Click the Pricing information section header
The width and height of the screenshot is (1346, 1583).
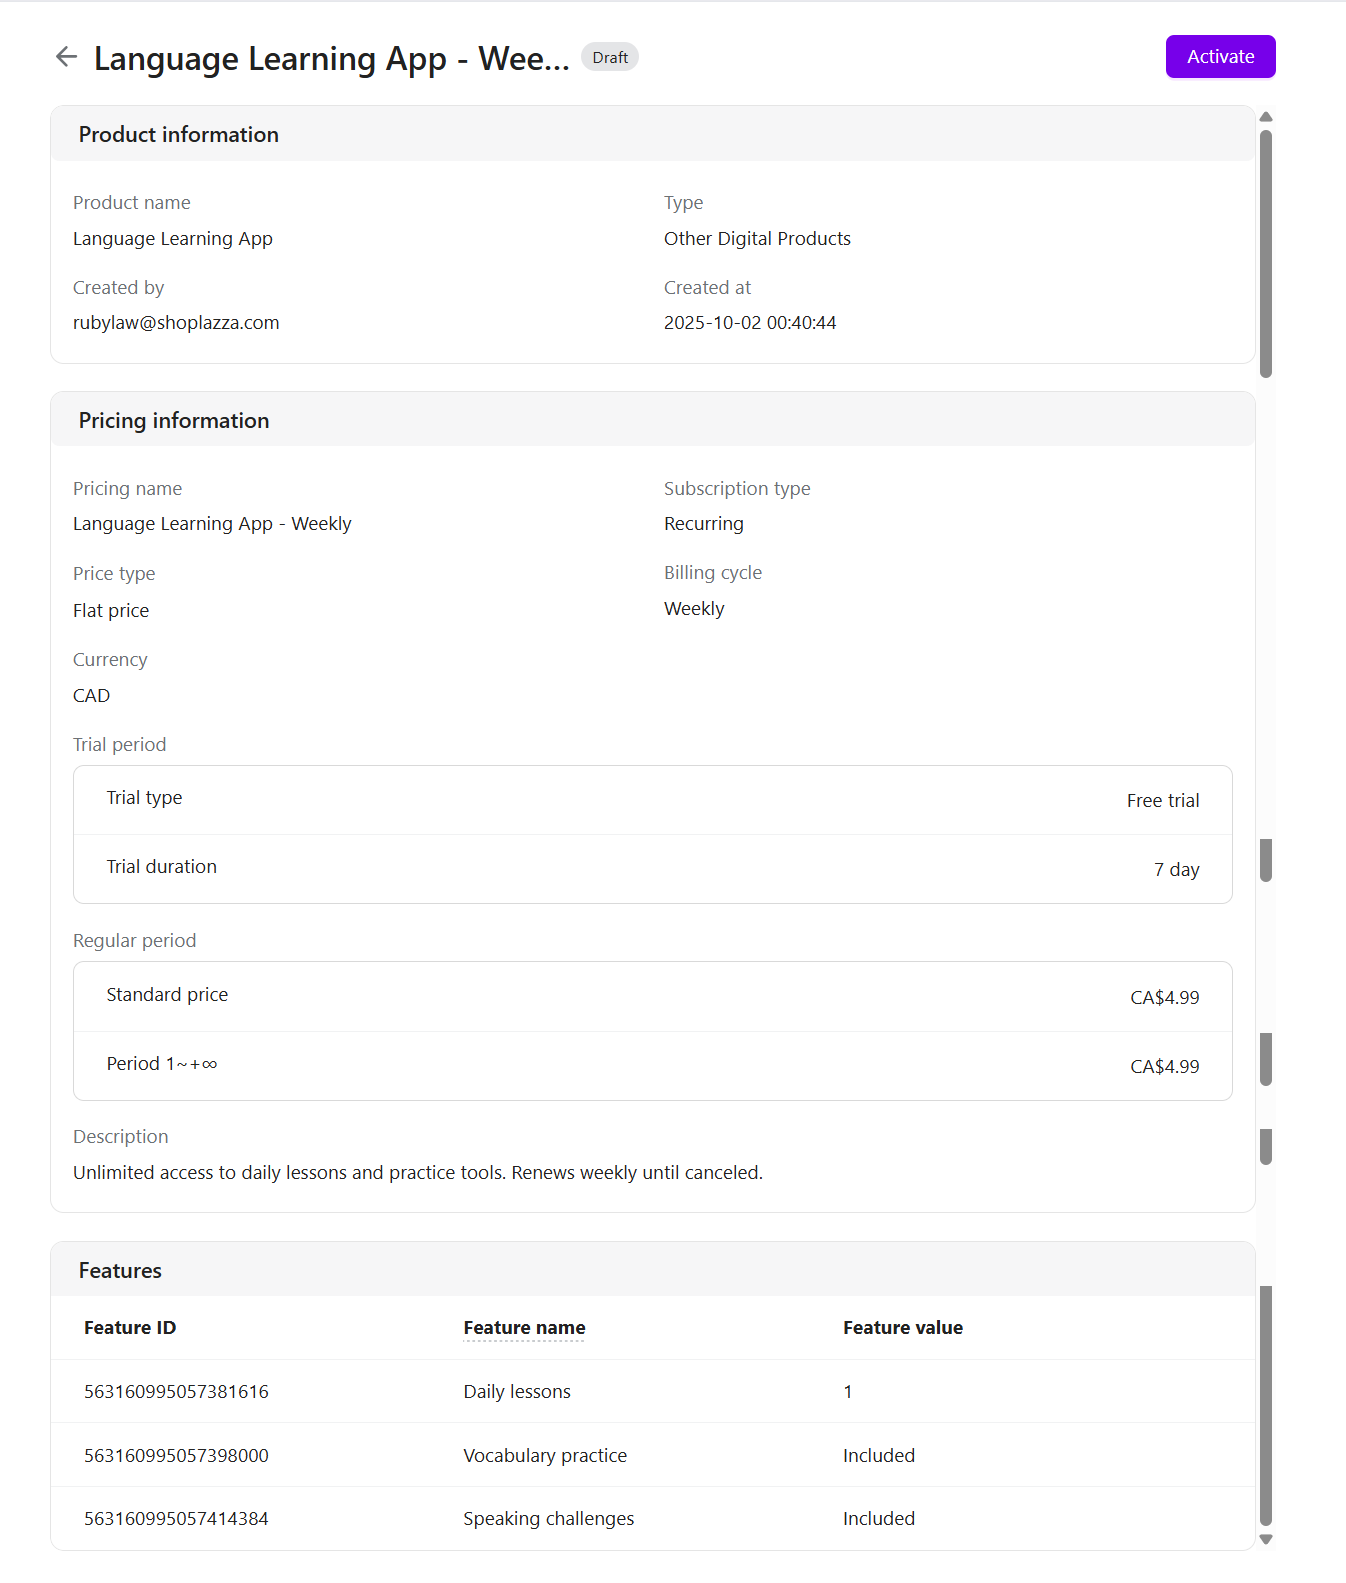[174, 421]
